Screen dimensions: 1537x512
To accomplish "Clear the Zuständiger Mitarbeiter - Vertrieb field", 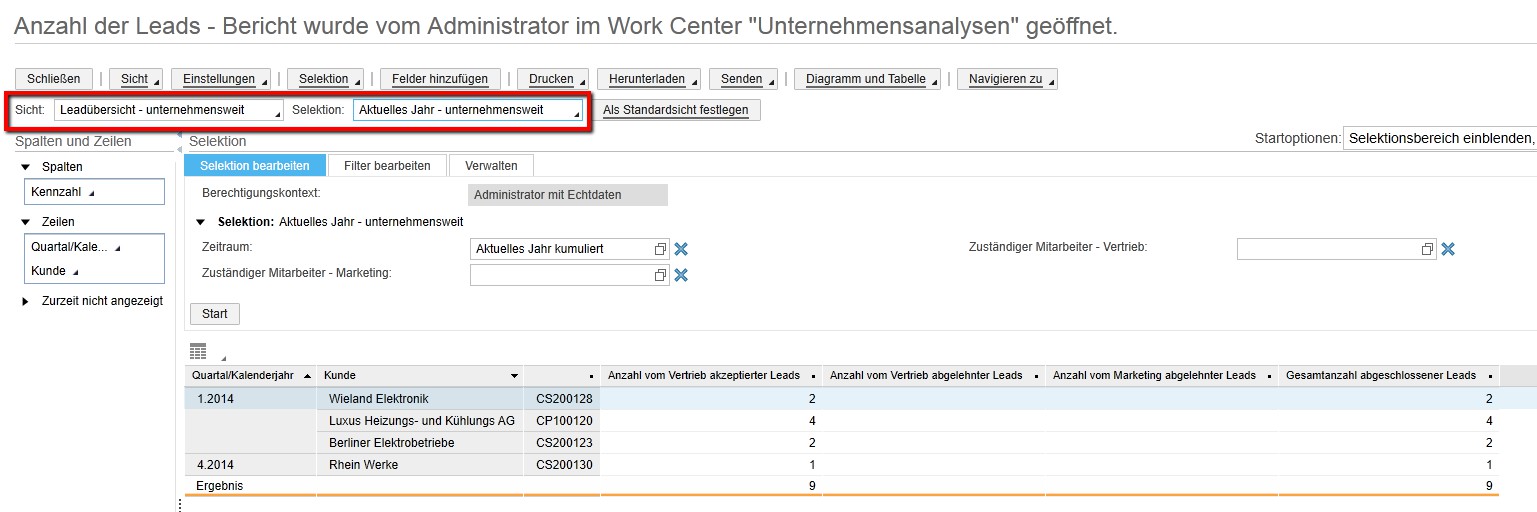I will (x=1447, y=249).
